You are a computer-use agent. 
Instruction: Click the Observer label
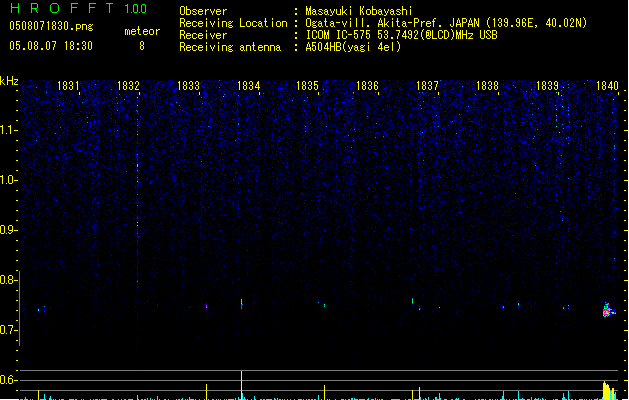[203, 11]
